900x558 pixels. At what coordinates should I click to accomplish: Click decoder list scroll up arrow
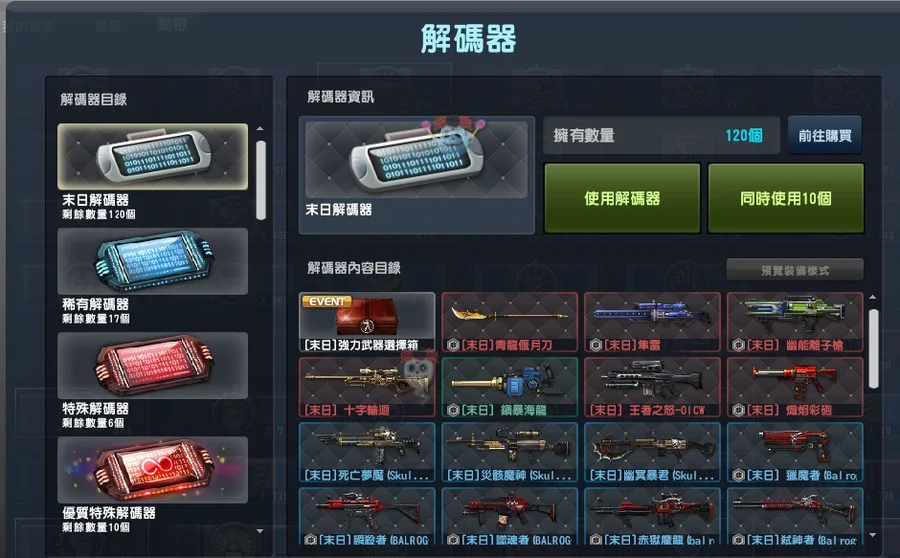(260, 129)
